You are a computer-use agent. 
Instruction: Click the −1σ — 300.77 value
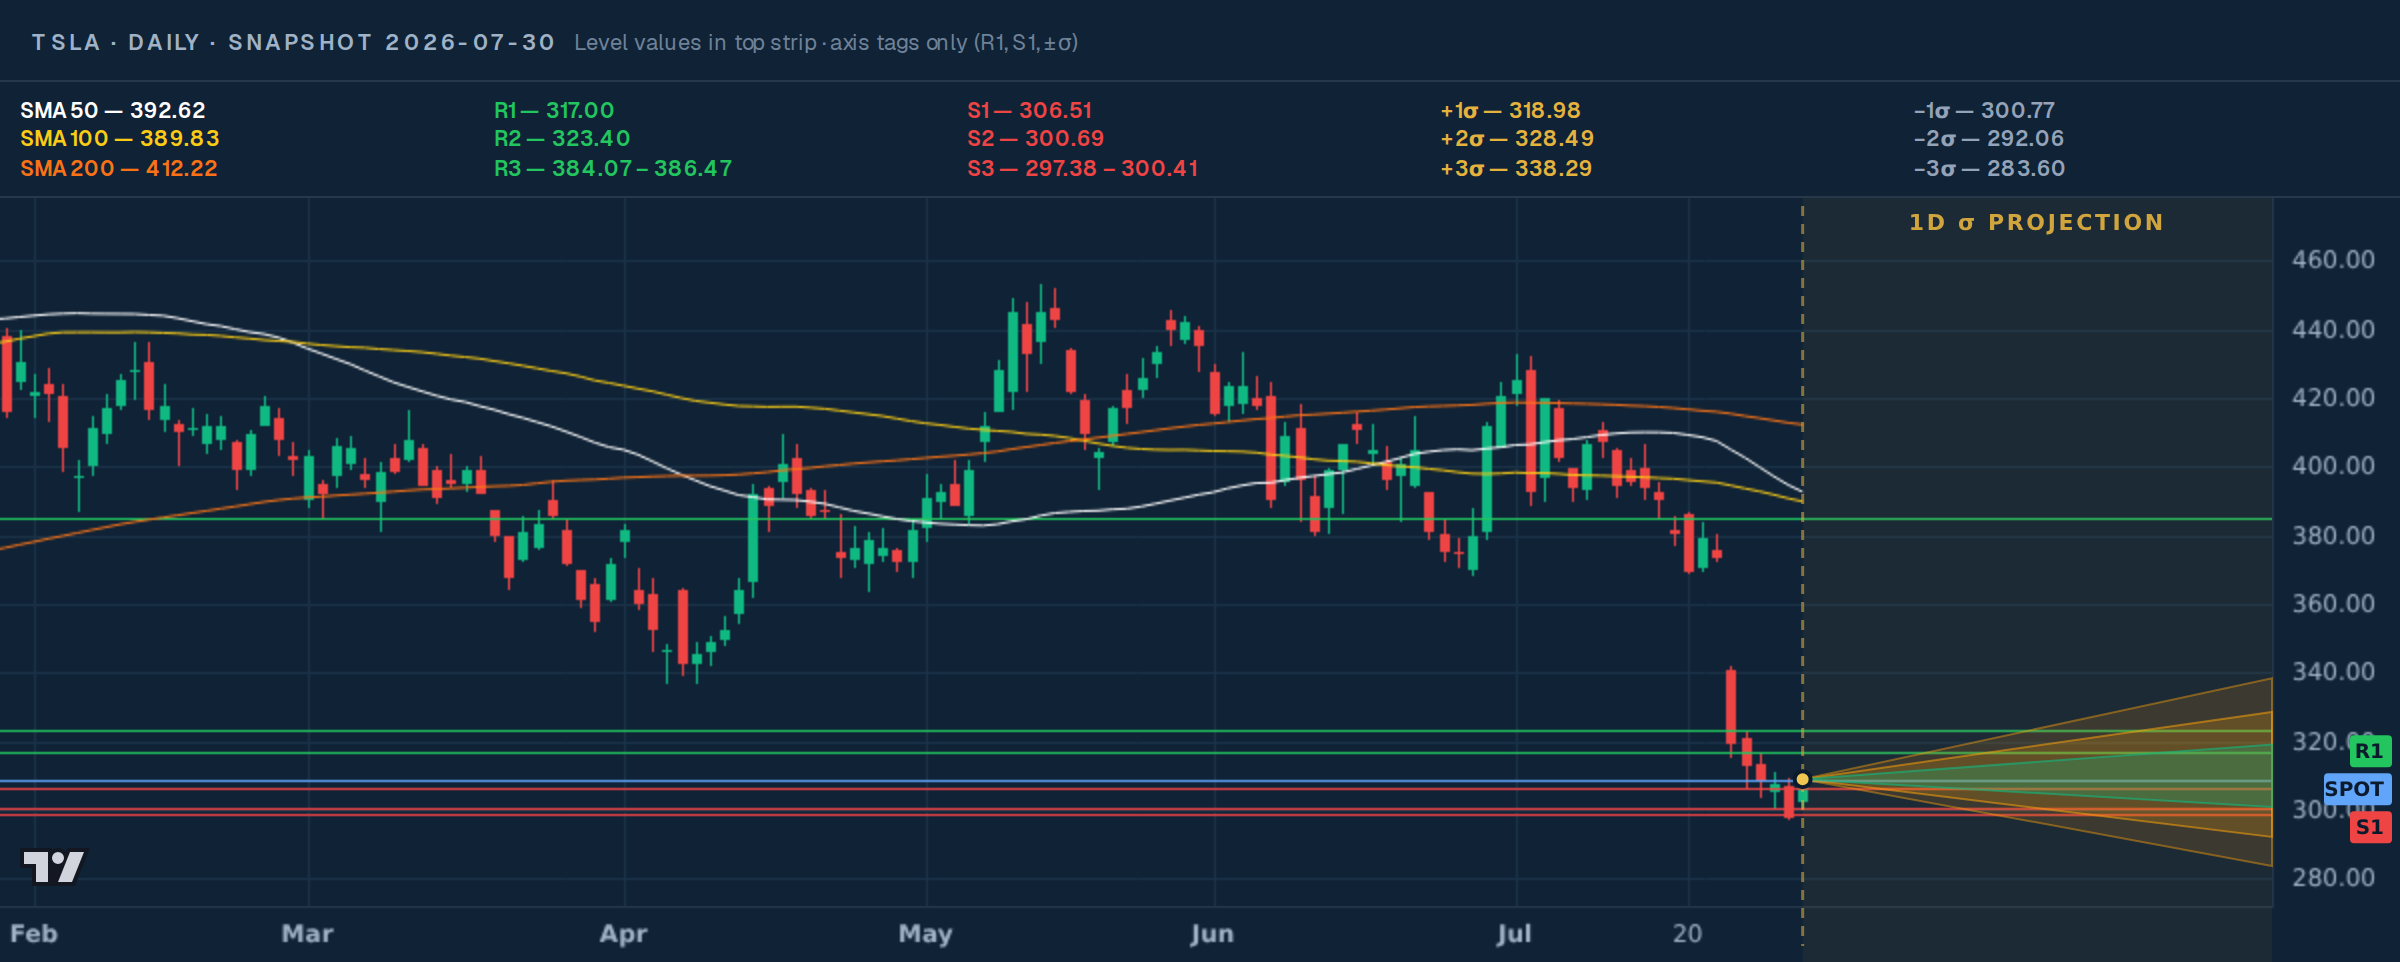[x=1984, y=110]
